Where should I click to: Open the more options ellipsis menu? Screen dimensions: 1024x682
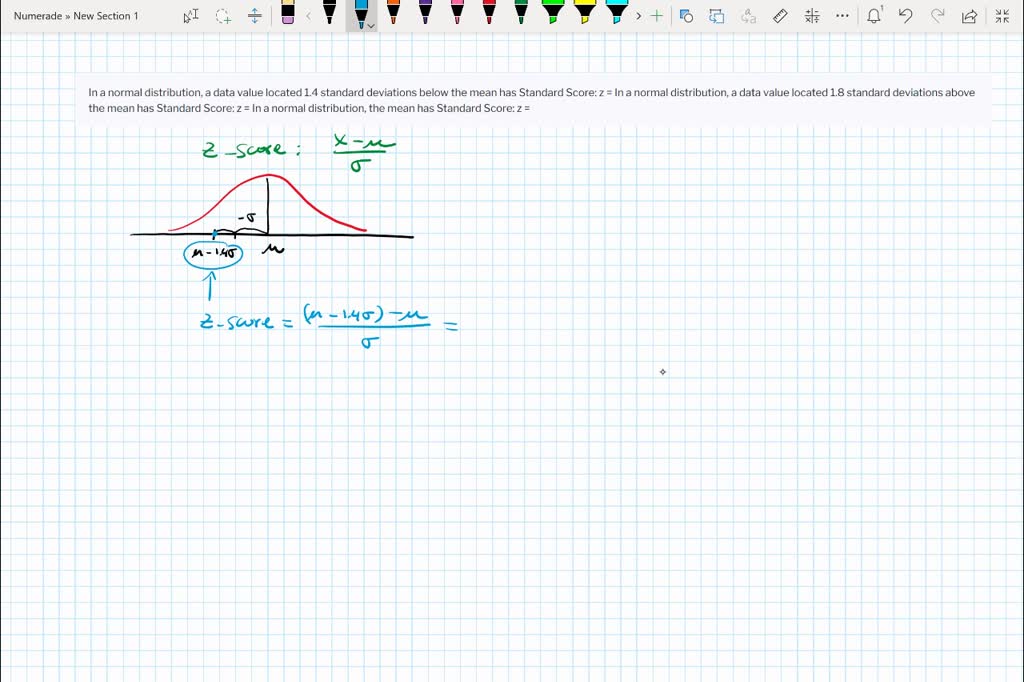click(x=843, y=16)
